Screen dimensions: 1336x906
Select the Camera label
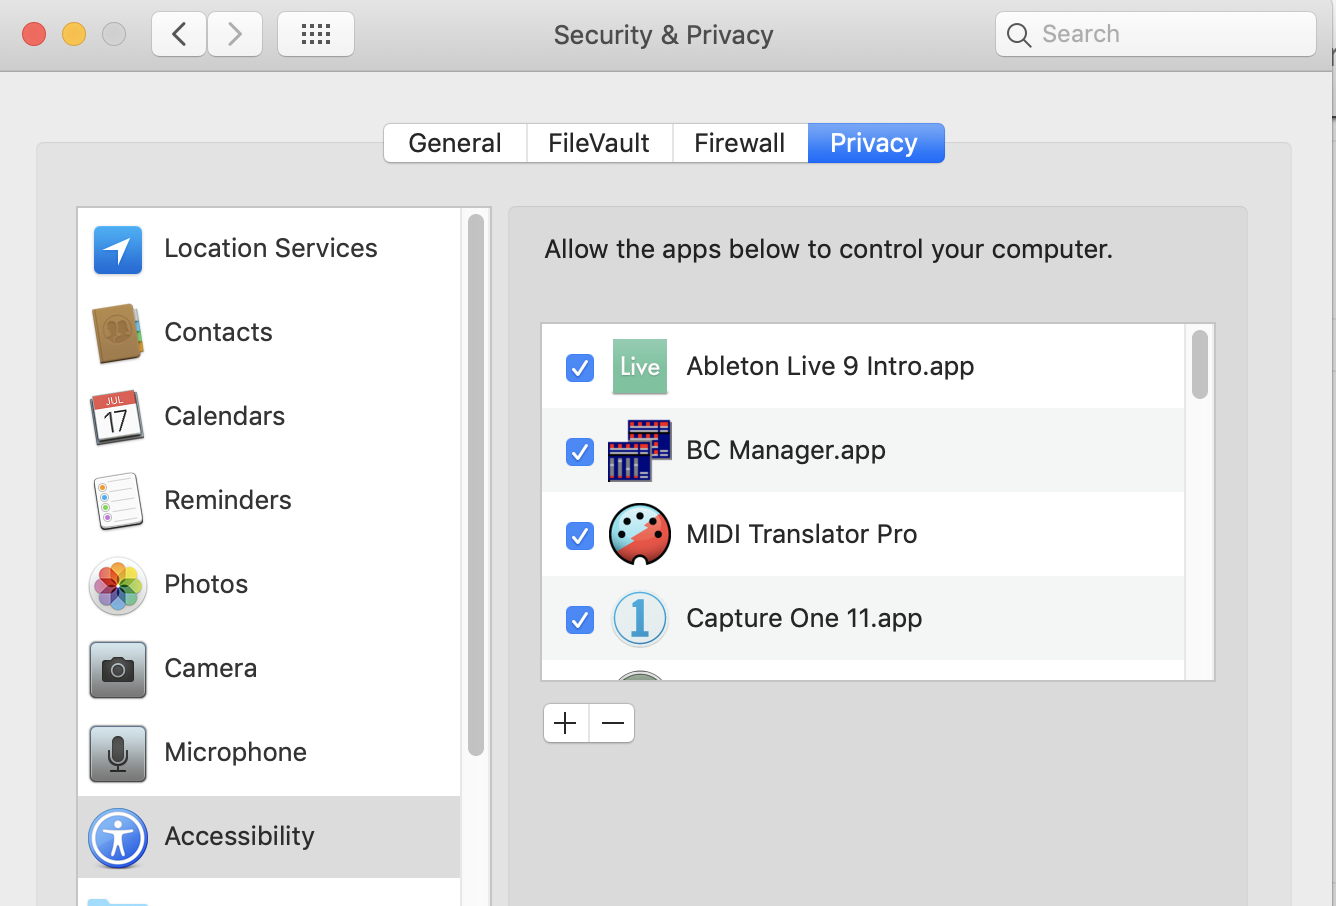click(210, 668)
